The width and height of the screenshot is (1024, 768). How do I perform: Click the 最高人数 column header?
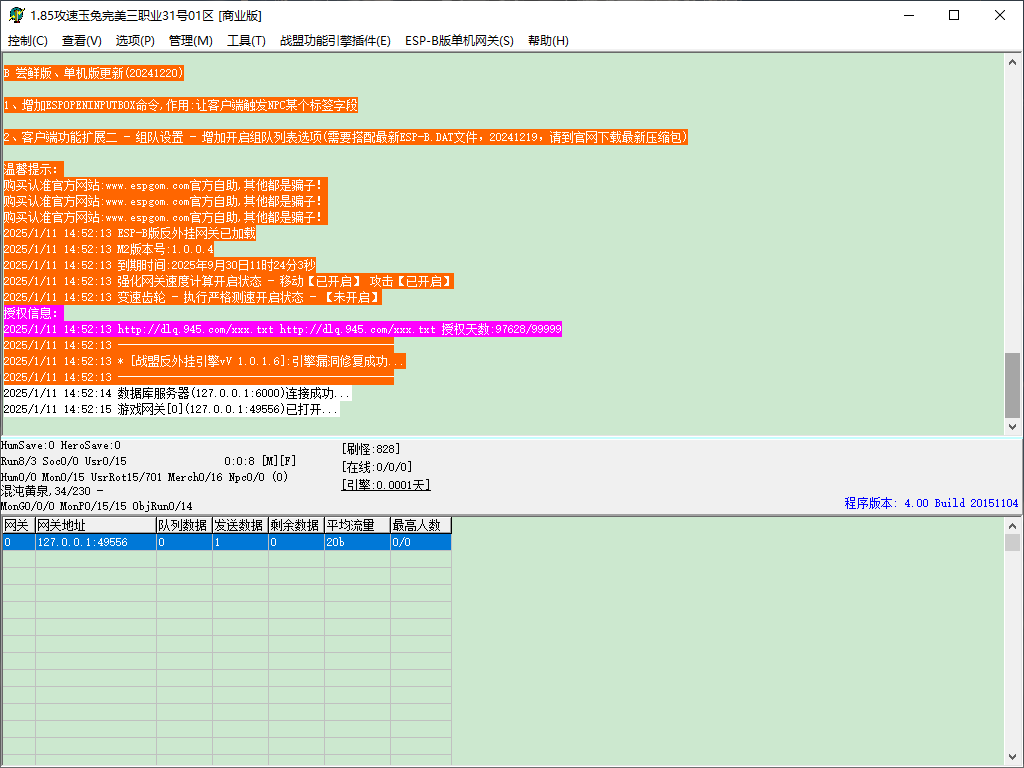421,525
